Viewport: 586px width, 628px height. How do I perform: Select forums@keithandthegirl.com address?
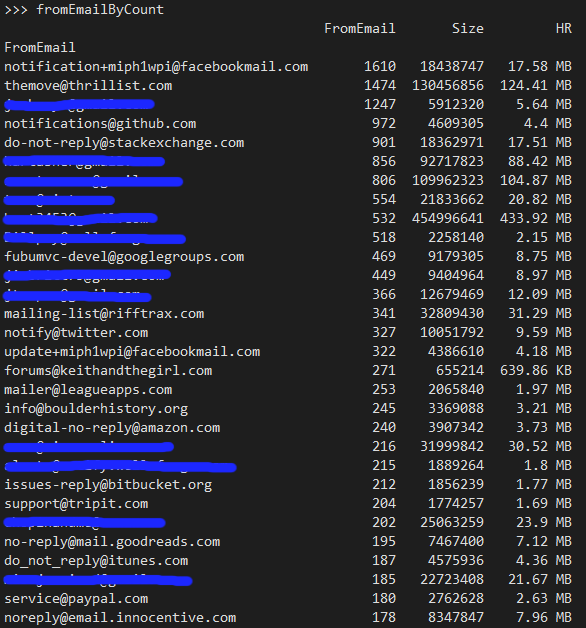tap(108, 371)
